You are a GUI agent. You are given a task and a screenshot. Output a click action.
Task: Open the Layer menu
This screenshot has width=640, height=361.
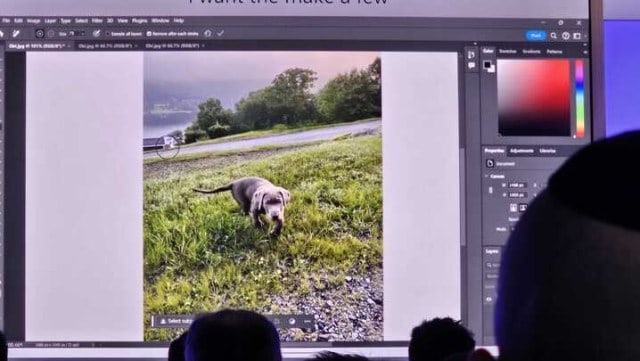pos(50,20)
